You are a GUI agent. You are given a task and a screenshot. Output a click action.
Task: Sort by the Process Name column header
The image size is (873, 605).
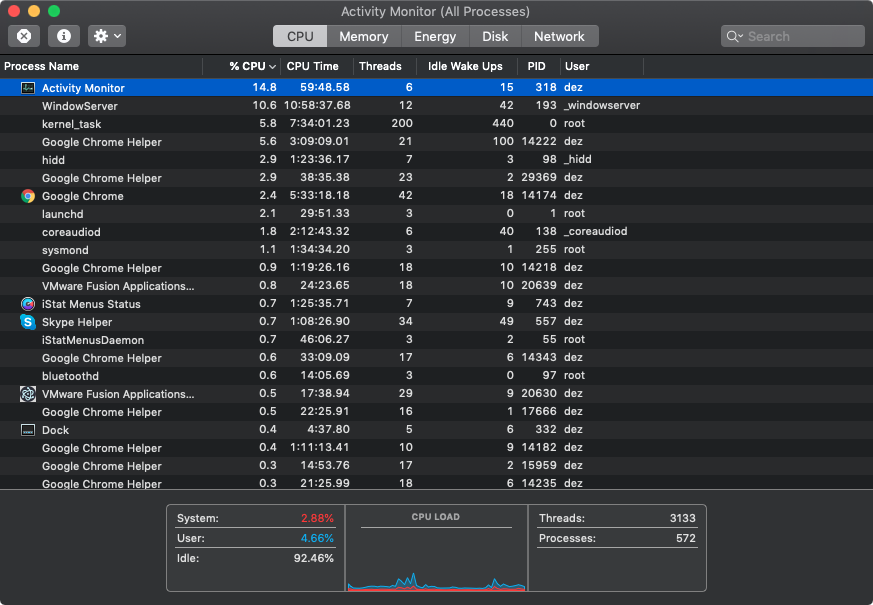click(x=101, y=66)
